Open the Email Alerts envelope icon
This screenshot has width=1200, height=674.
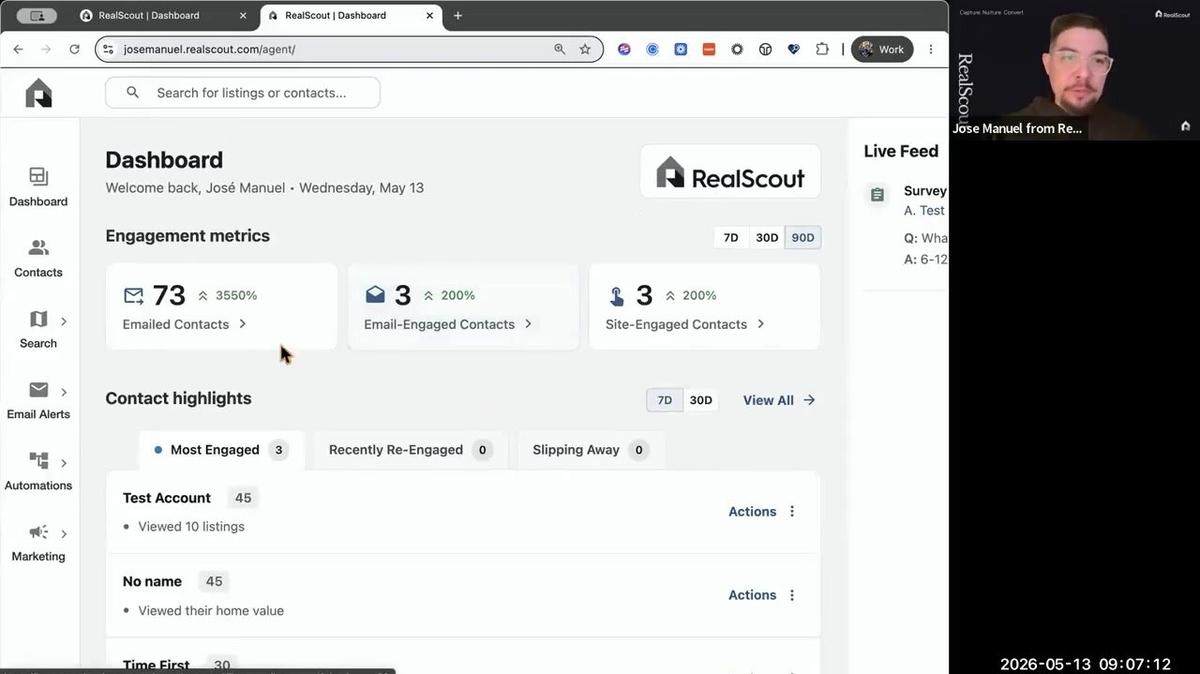(x=38, y=390)
